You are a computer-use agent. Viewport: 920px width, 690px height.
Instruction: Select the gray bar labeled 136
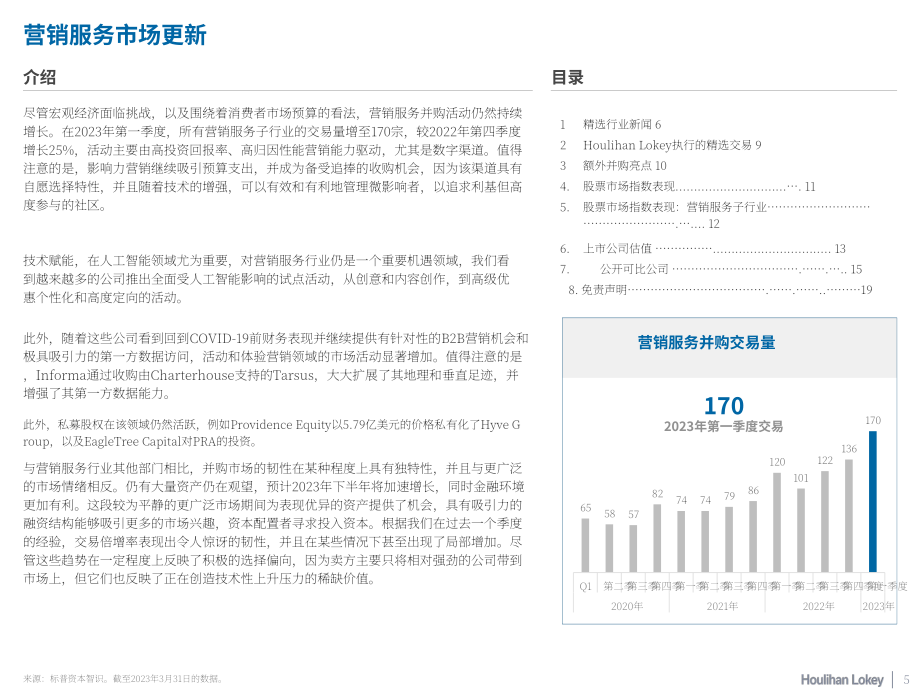pyautogui.click(x=848, y=516)
